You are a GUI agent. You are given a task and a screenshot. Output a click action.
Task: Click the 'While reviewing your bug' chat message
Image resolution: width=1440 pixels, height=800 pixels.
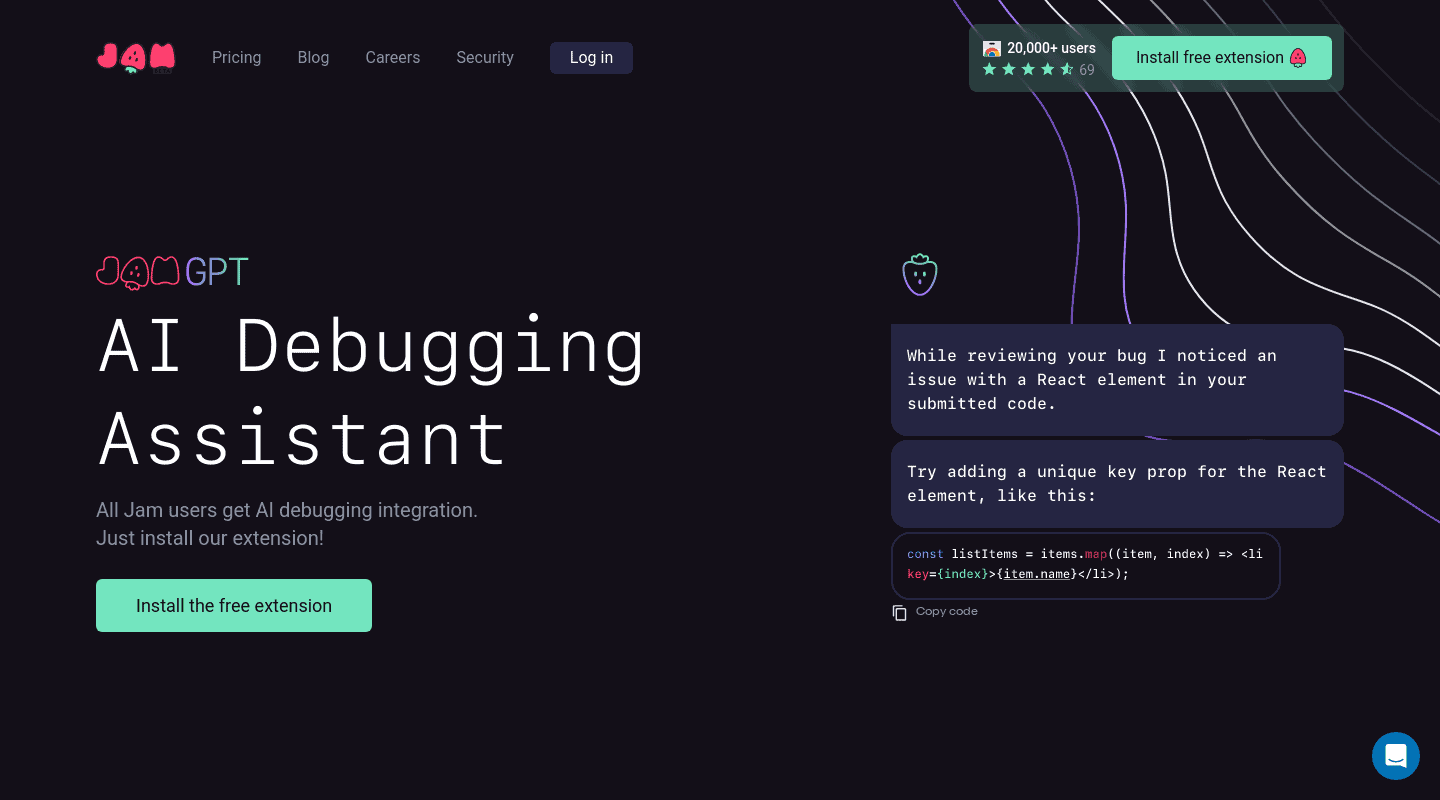pos(1117,380)
